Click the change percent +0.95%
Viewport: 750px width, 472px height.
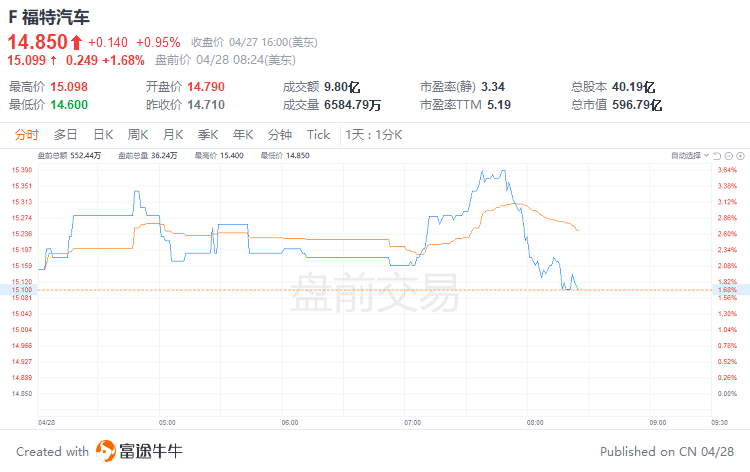coord(158,43)
